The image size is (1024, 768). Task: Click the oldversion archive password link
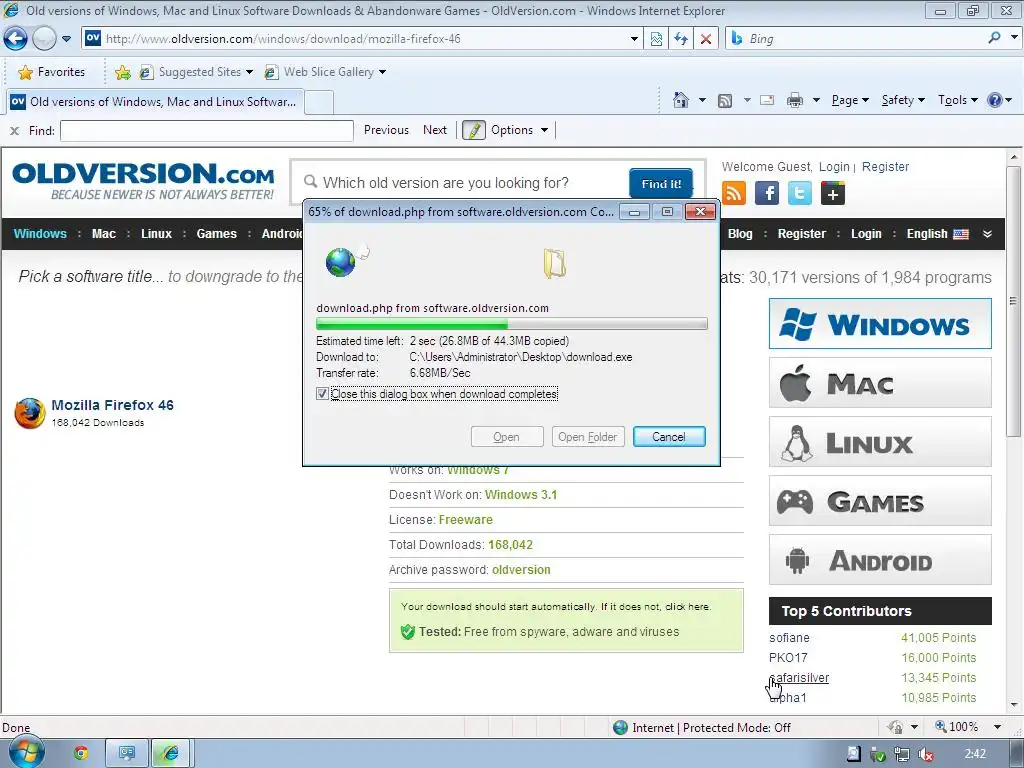coord(521,570)
